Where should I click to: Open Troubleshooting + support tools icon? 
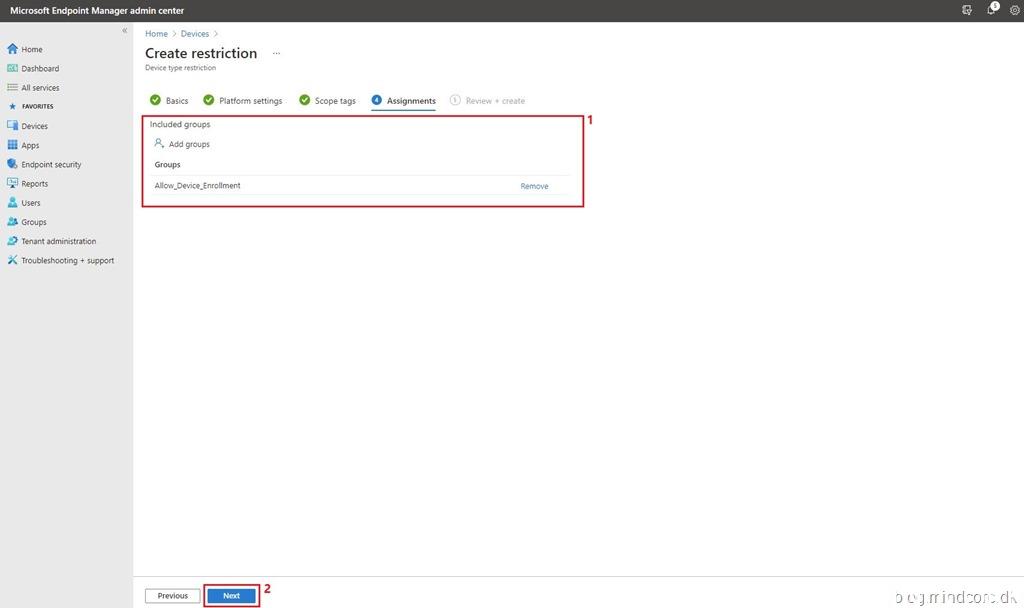click(13, 260)
